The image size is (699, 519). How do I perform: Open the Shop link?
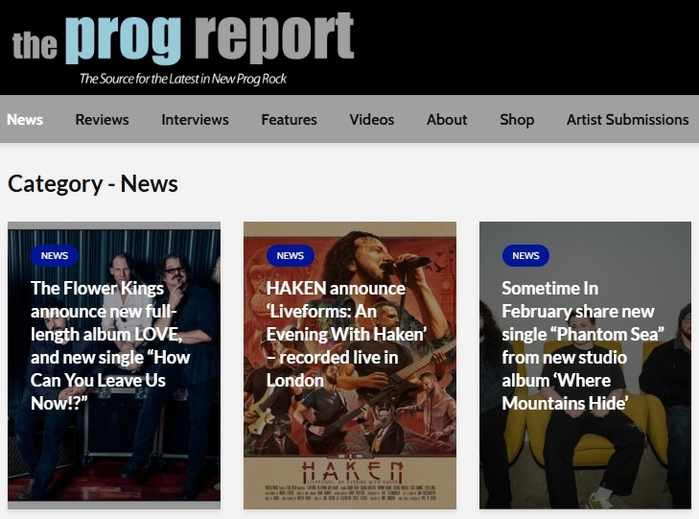tap(517, 119)
